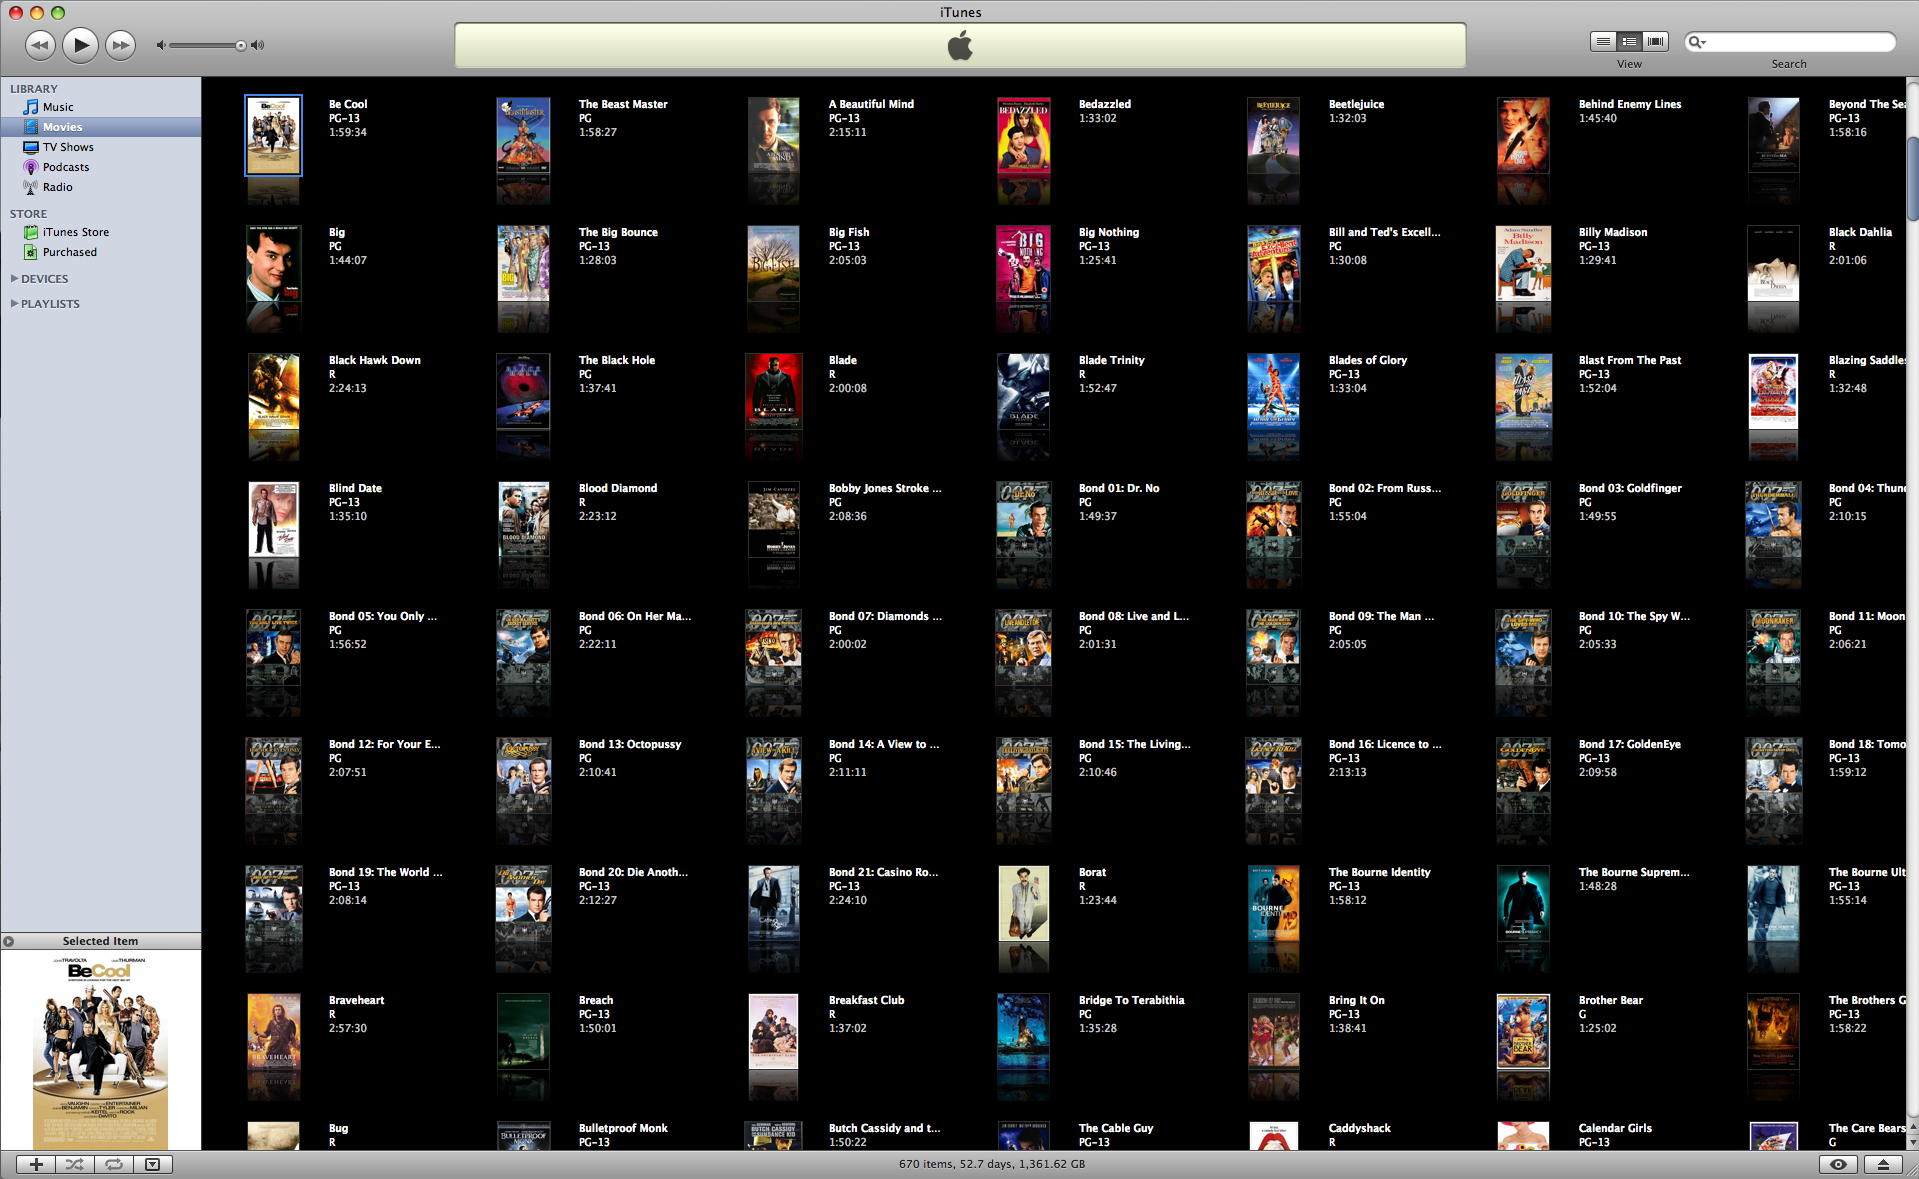Click the rewind previous track button
This screenshot has width=1919, height=1179.
(x=40, y=45)
